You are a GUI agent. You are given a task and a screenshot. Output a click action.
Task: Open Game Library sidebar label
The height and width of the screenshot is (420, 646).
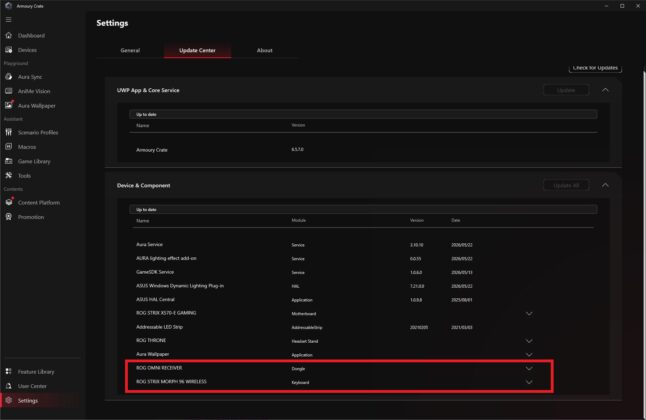[34, 161]
